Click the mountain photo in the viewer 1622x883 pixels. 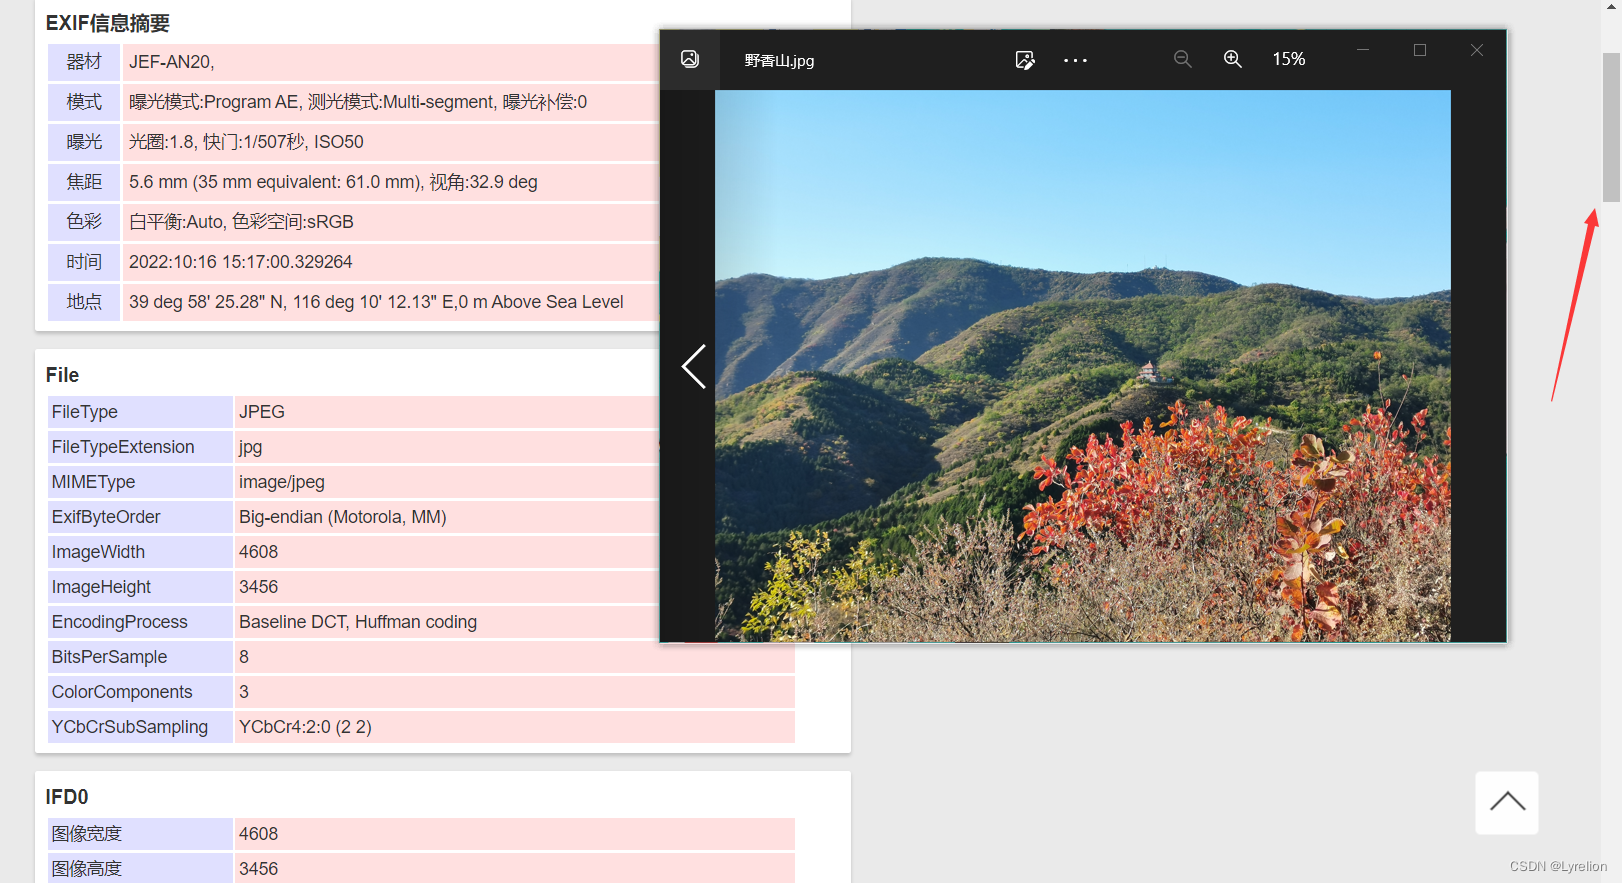point(1082,365)
